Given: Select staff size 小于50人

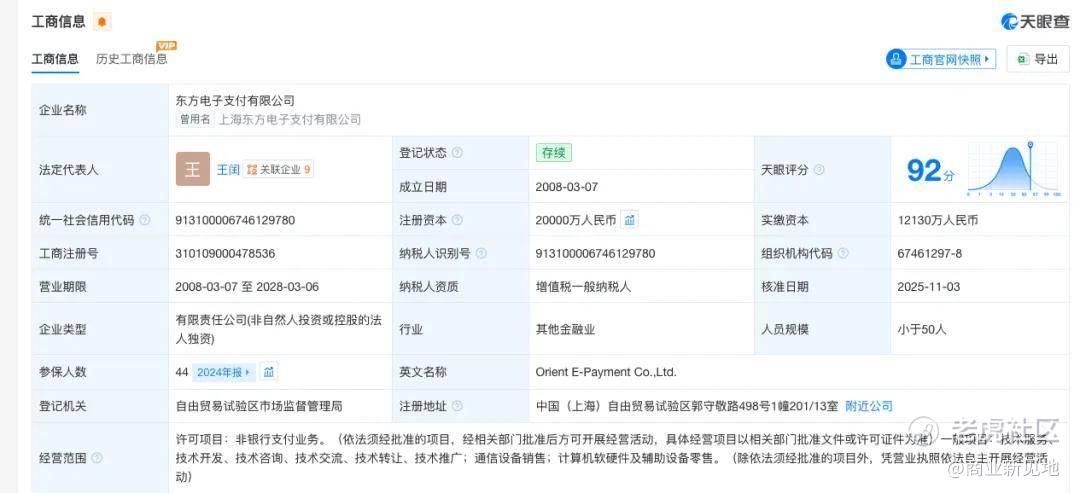Looking at the screenshot, I should pyautogui.click(x=922, y=329).
